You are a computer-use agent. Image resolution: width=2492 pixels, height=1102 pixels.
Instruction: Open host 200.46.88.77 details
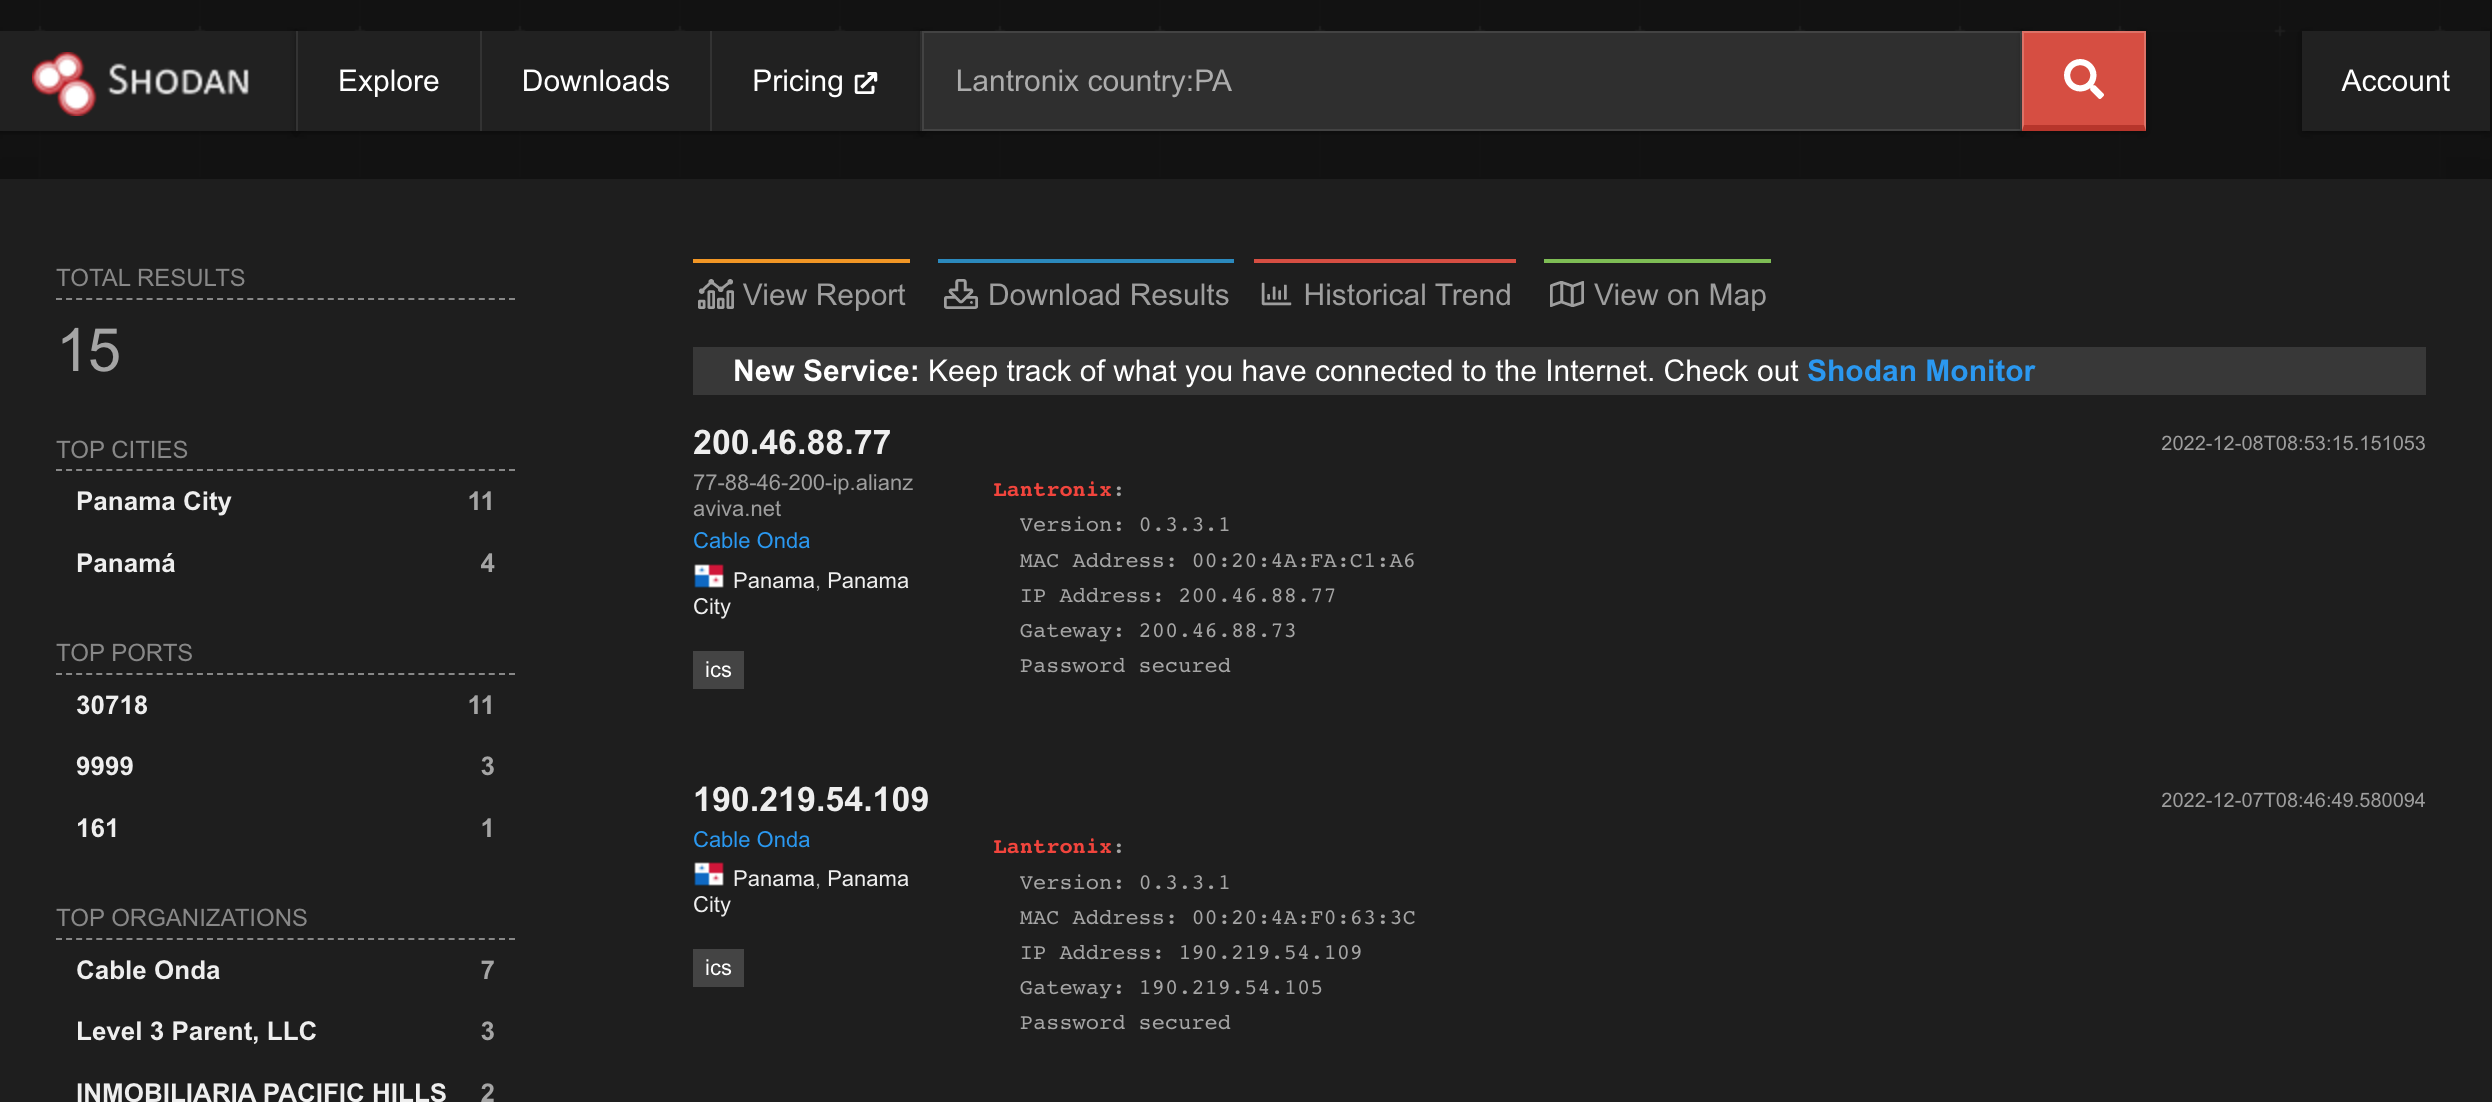coord(791,443)
